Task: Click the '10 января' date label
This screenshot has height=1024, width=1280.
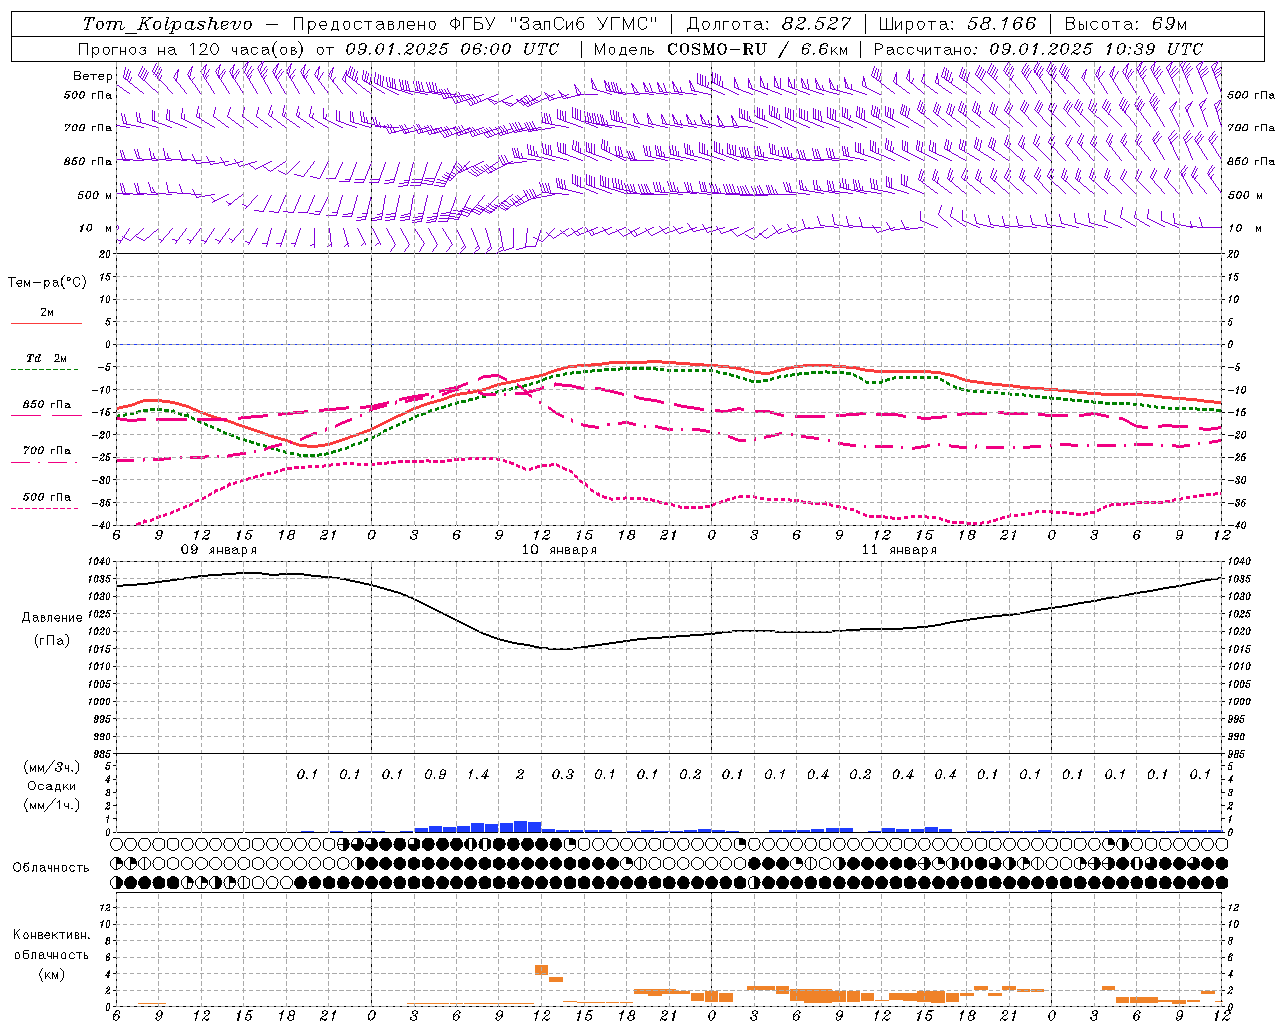Action: [x=559, y=550]
